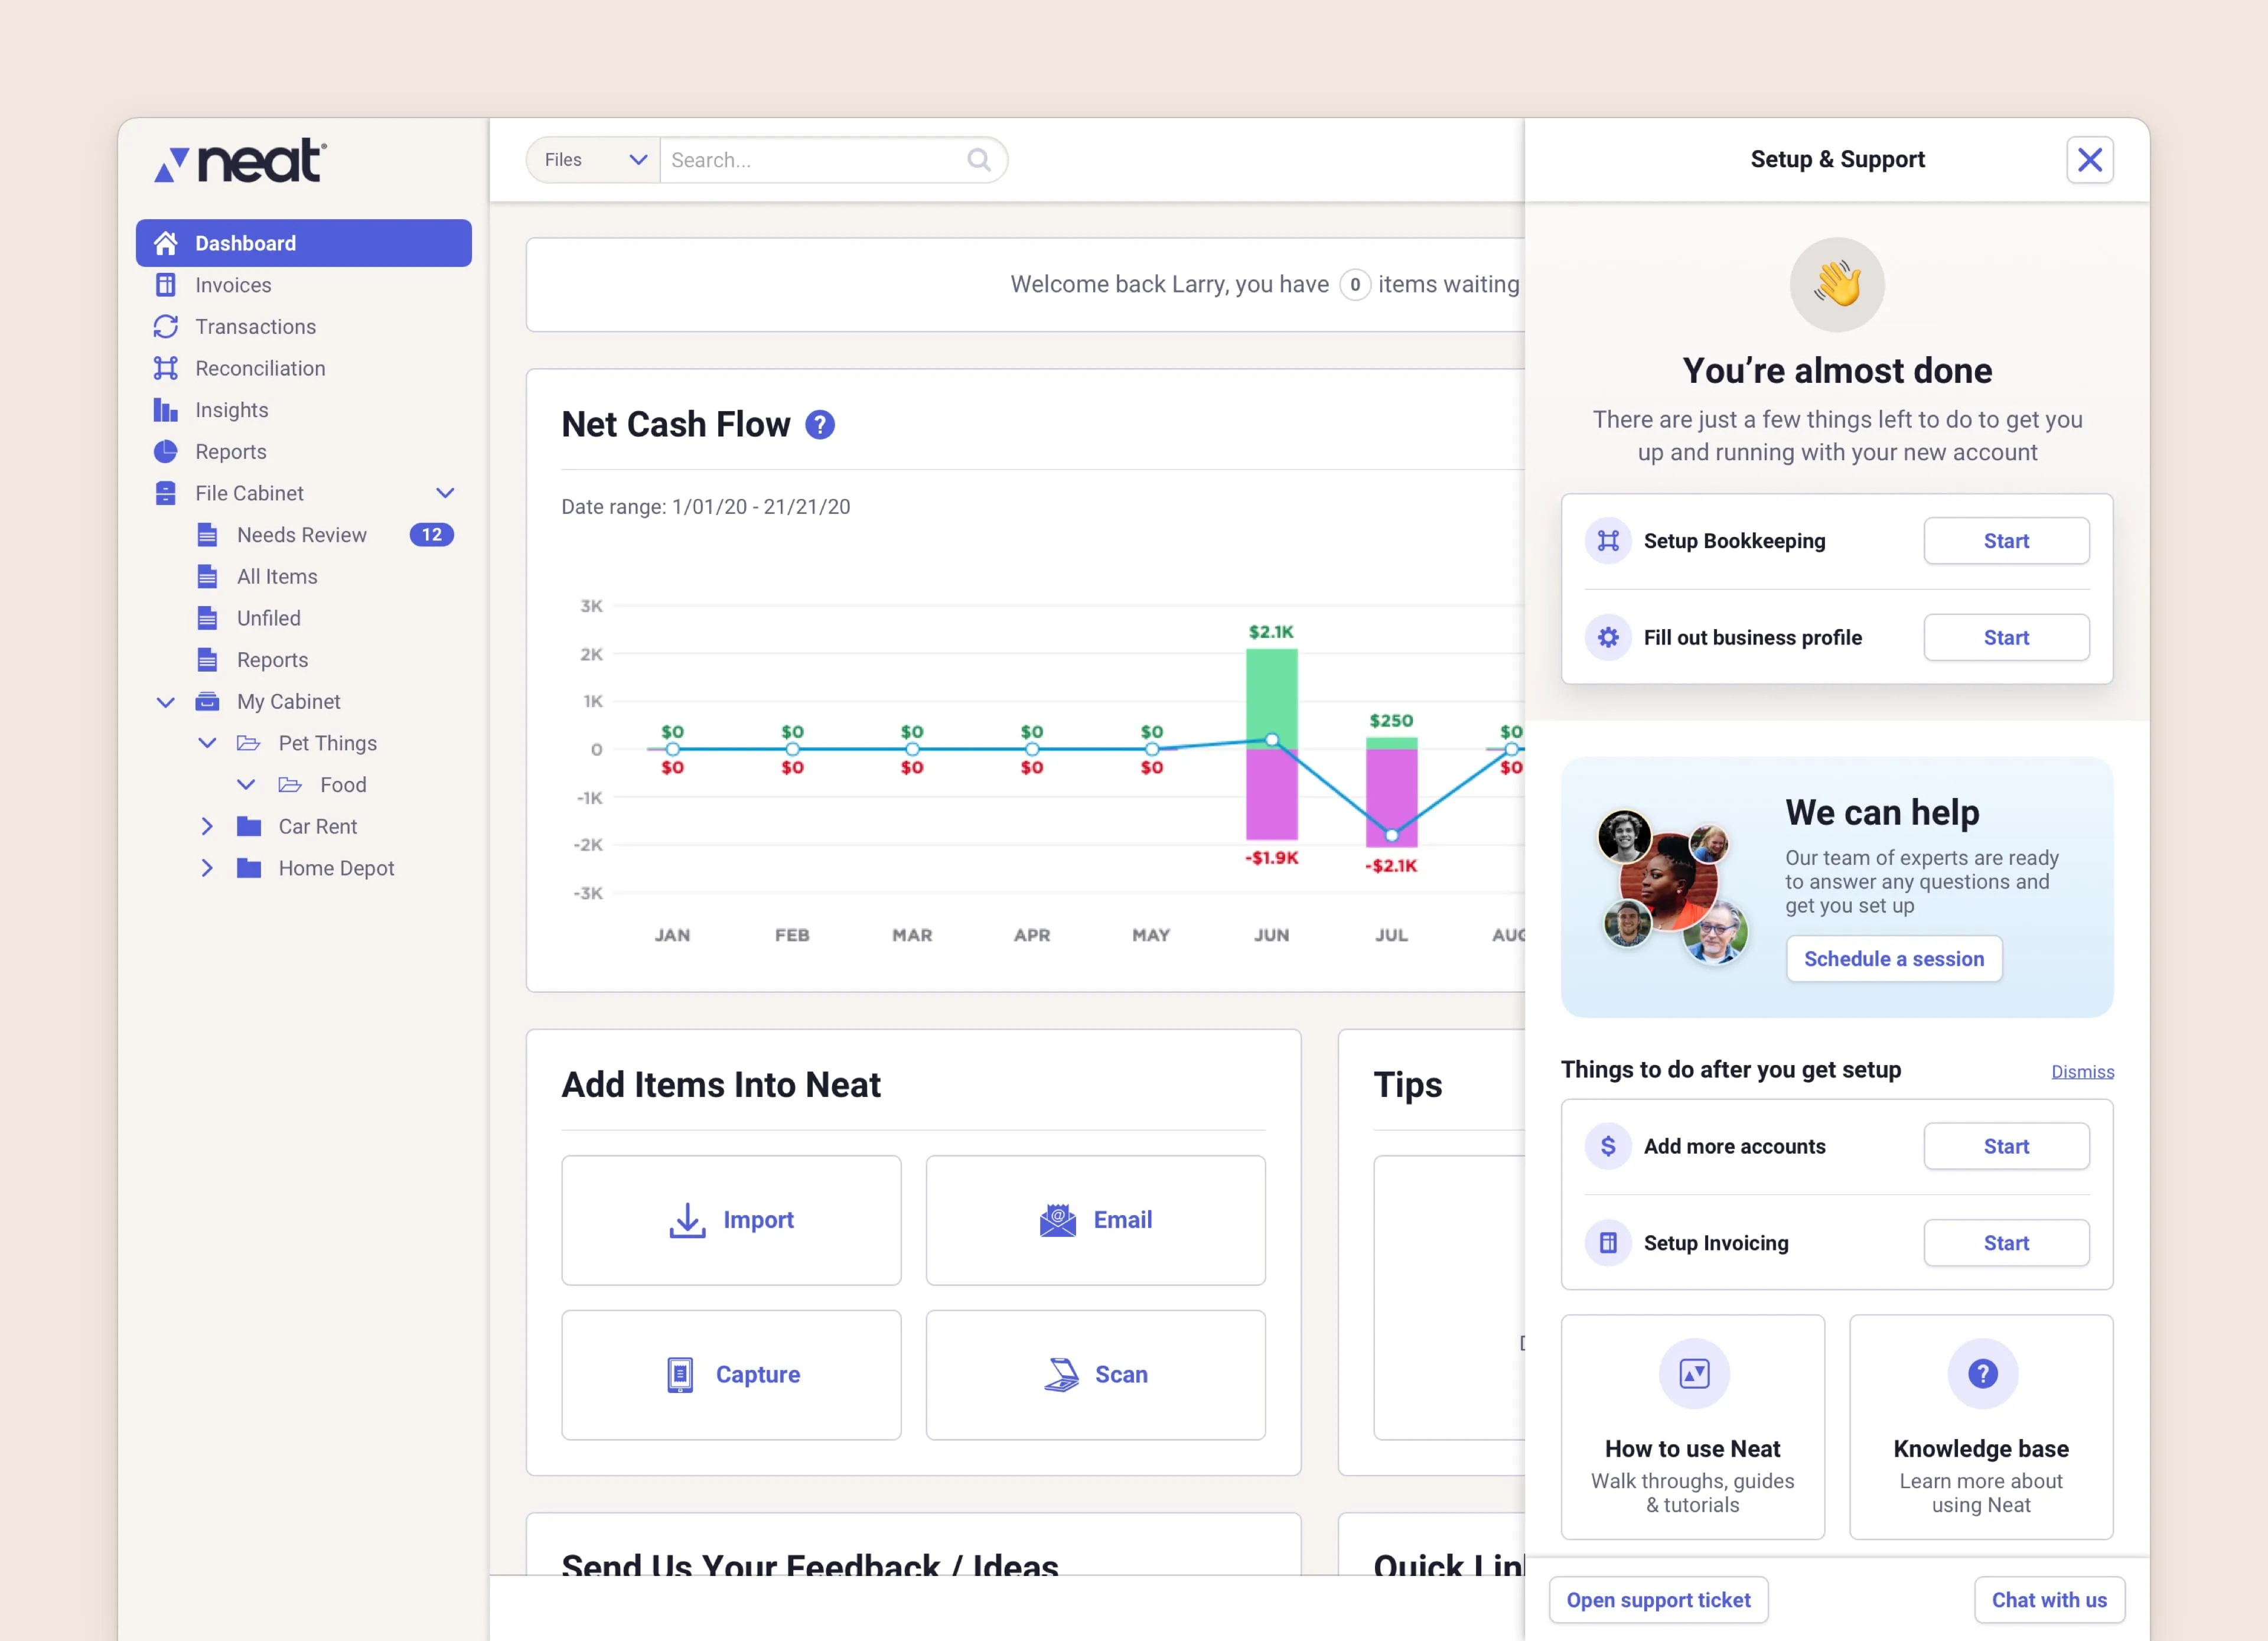The height and width of the screenshot is (1641, 2268).
Task: Click the search magnifier icon
Action: coord(979,160)
